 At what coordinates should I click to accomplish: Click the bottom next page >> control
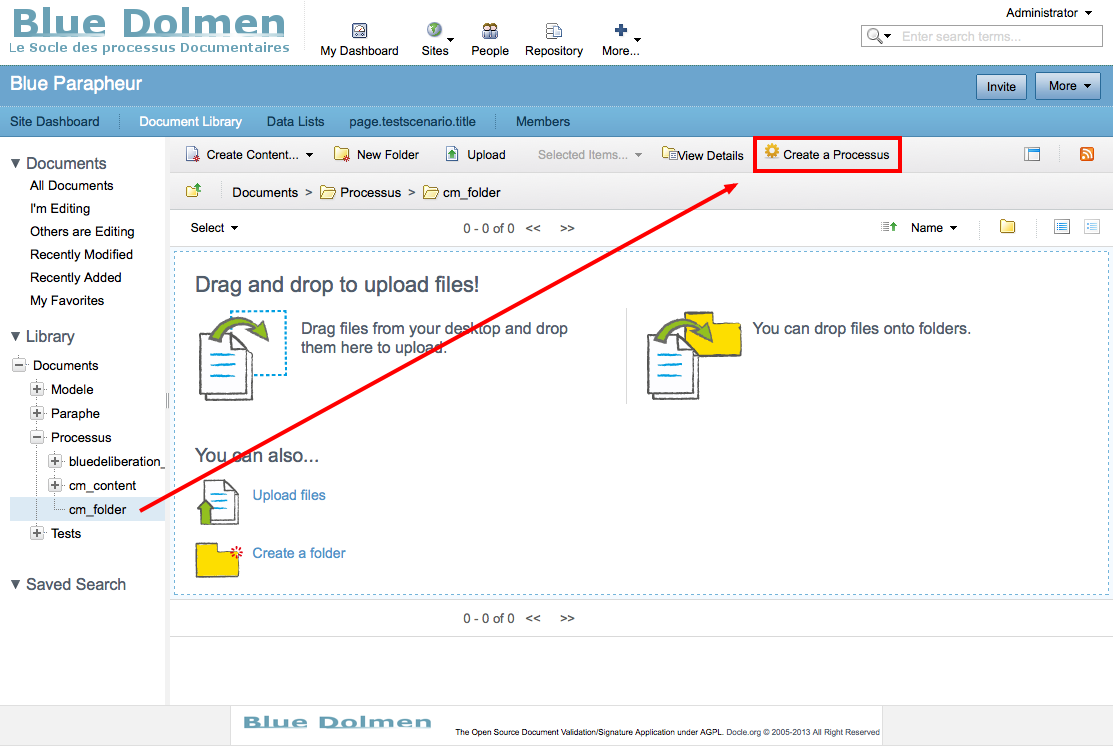pyautogui.click(x=567, y=619)
